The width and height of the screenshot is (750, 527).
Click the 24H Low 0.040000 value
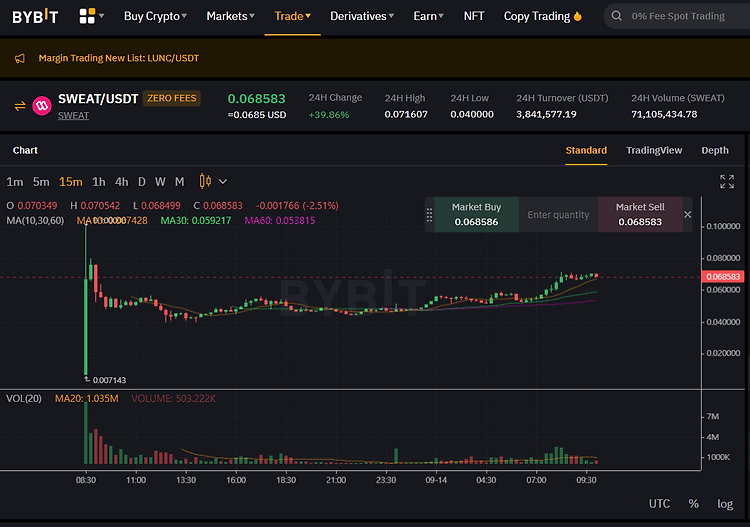[x=472, y=114]
